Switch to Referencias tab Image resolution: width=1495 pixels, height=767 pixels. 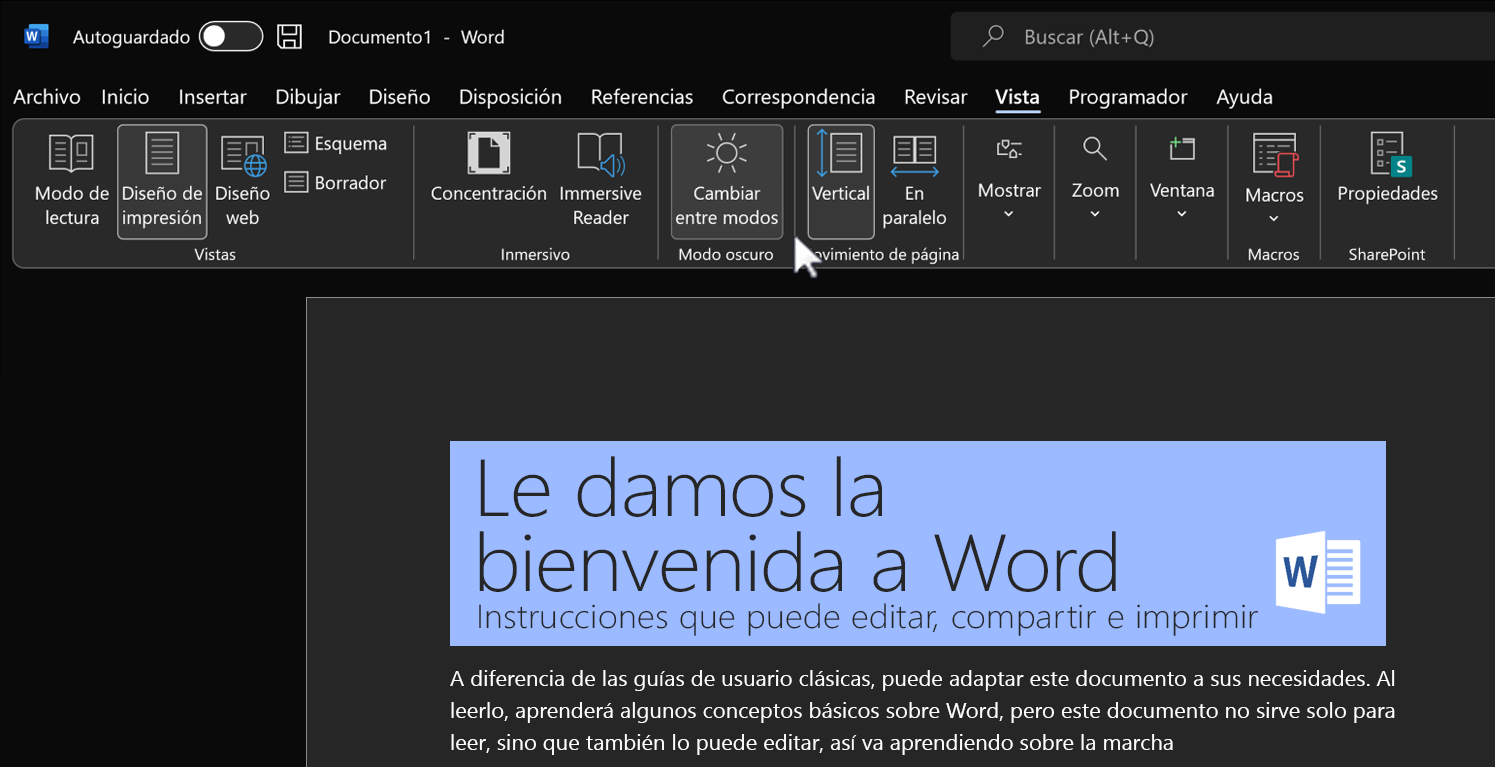pos(642,97)
